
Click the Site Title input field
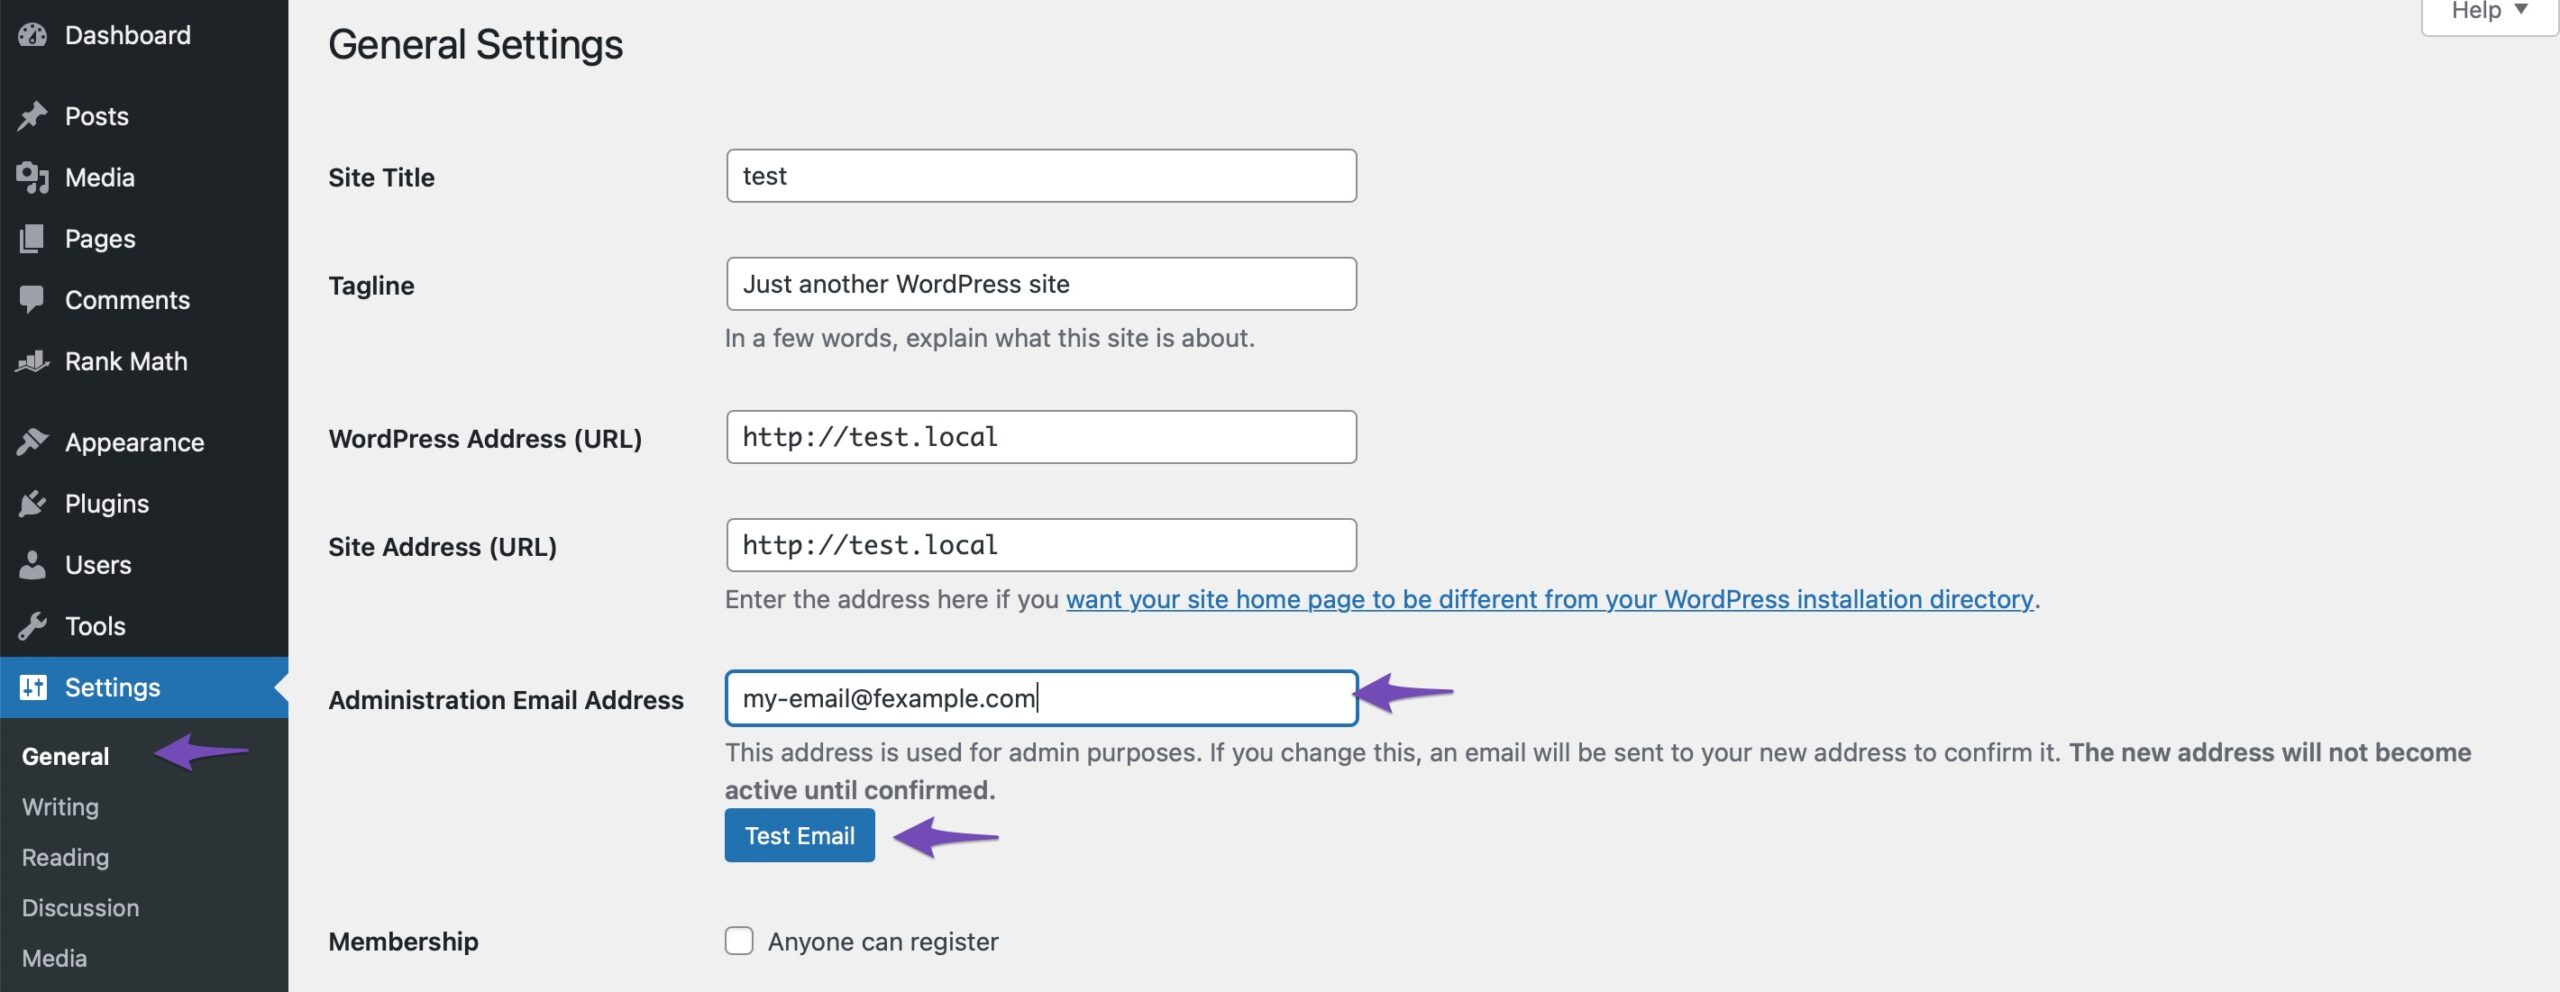1040,176
